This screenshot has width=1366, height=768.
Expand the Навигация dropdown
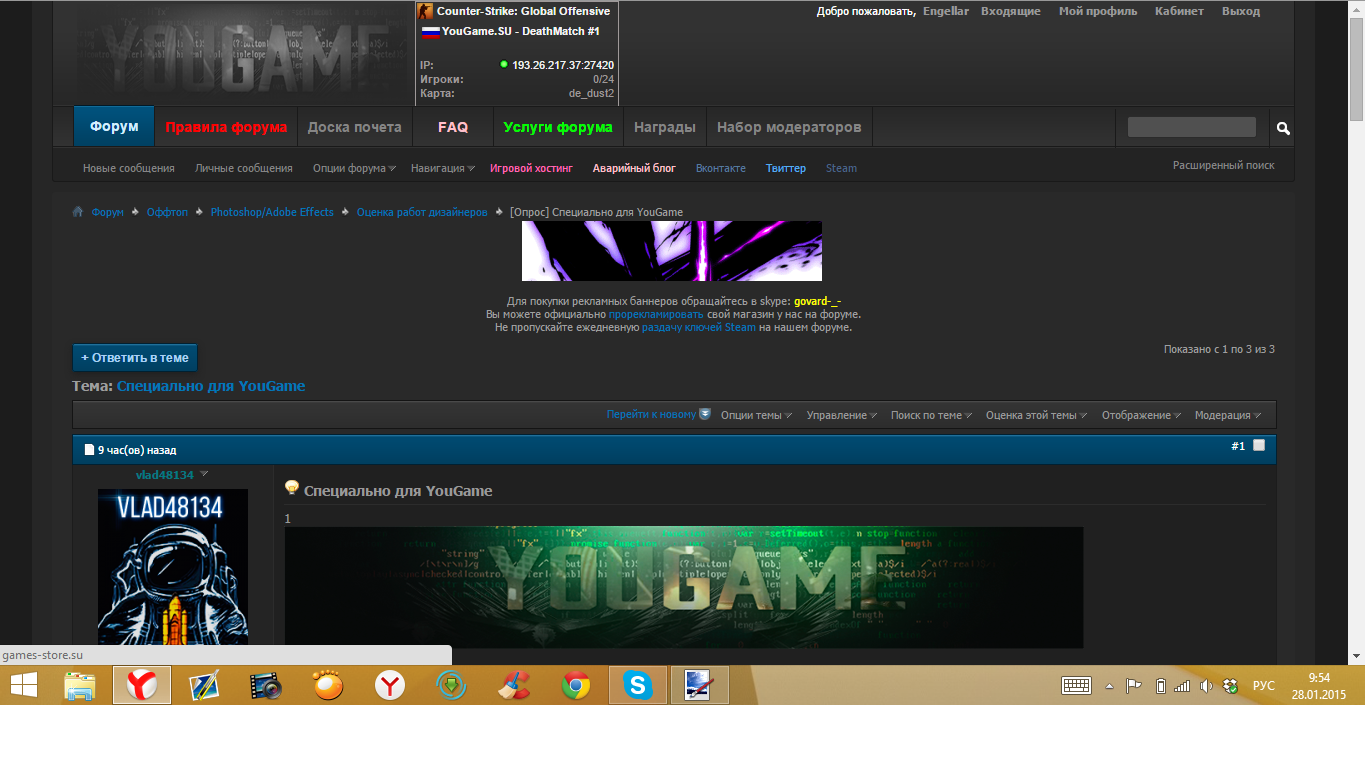pos(442,168)
